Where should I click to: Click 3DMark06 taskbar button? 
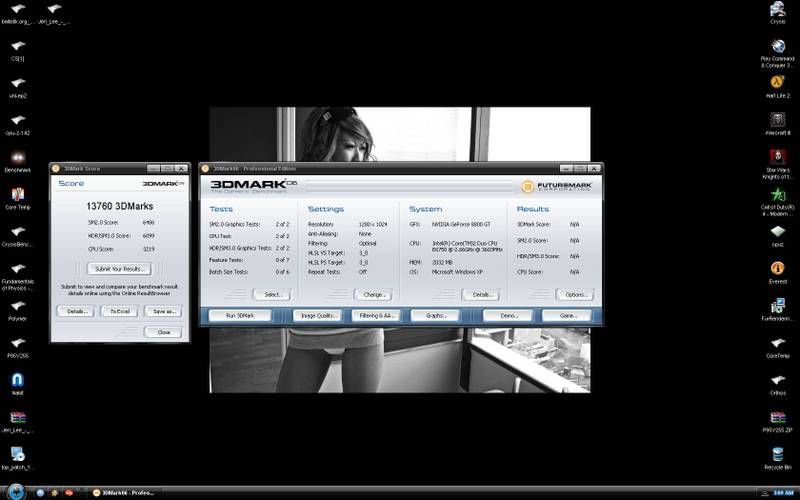coord(124,493)
